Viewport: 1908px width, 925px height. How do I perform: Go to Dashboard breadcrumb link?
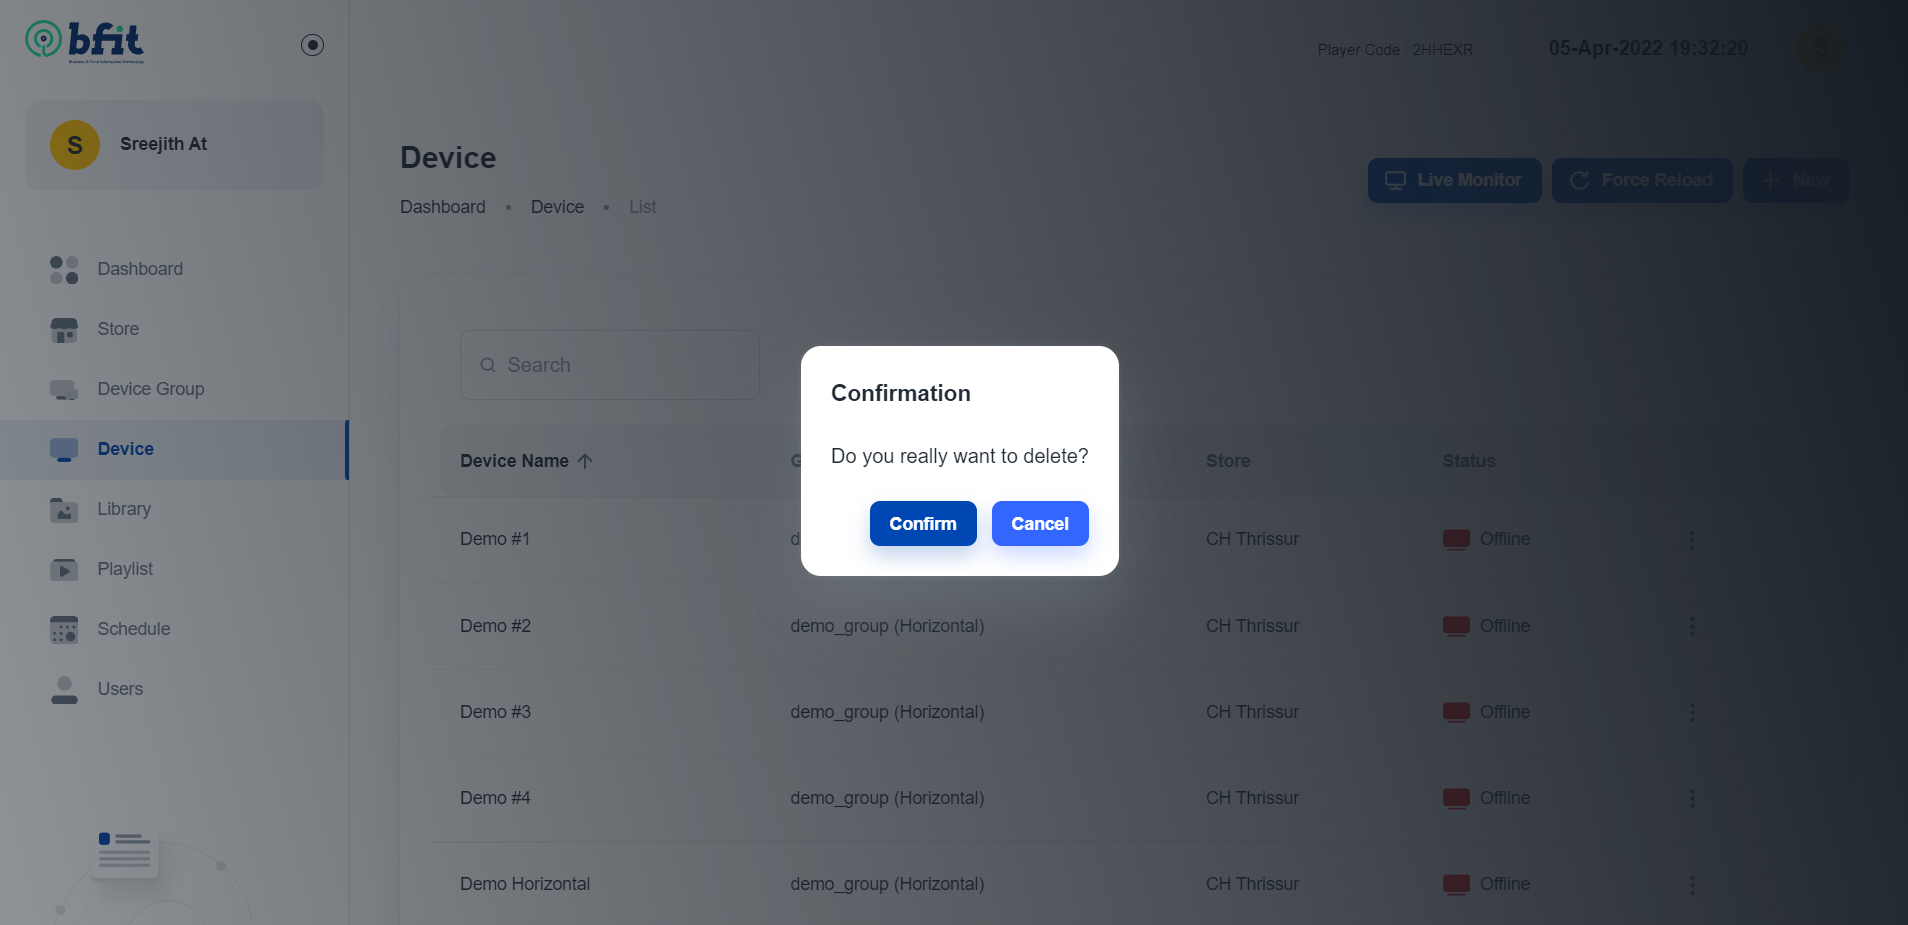(x=443, y=207)
